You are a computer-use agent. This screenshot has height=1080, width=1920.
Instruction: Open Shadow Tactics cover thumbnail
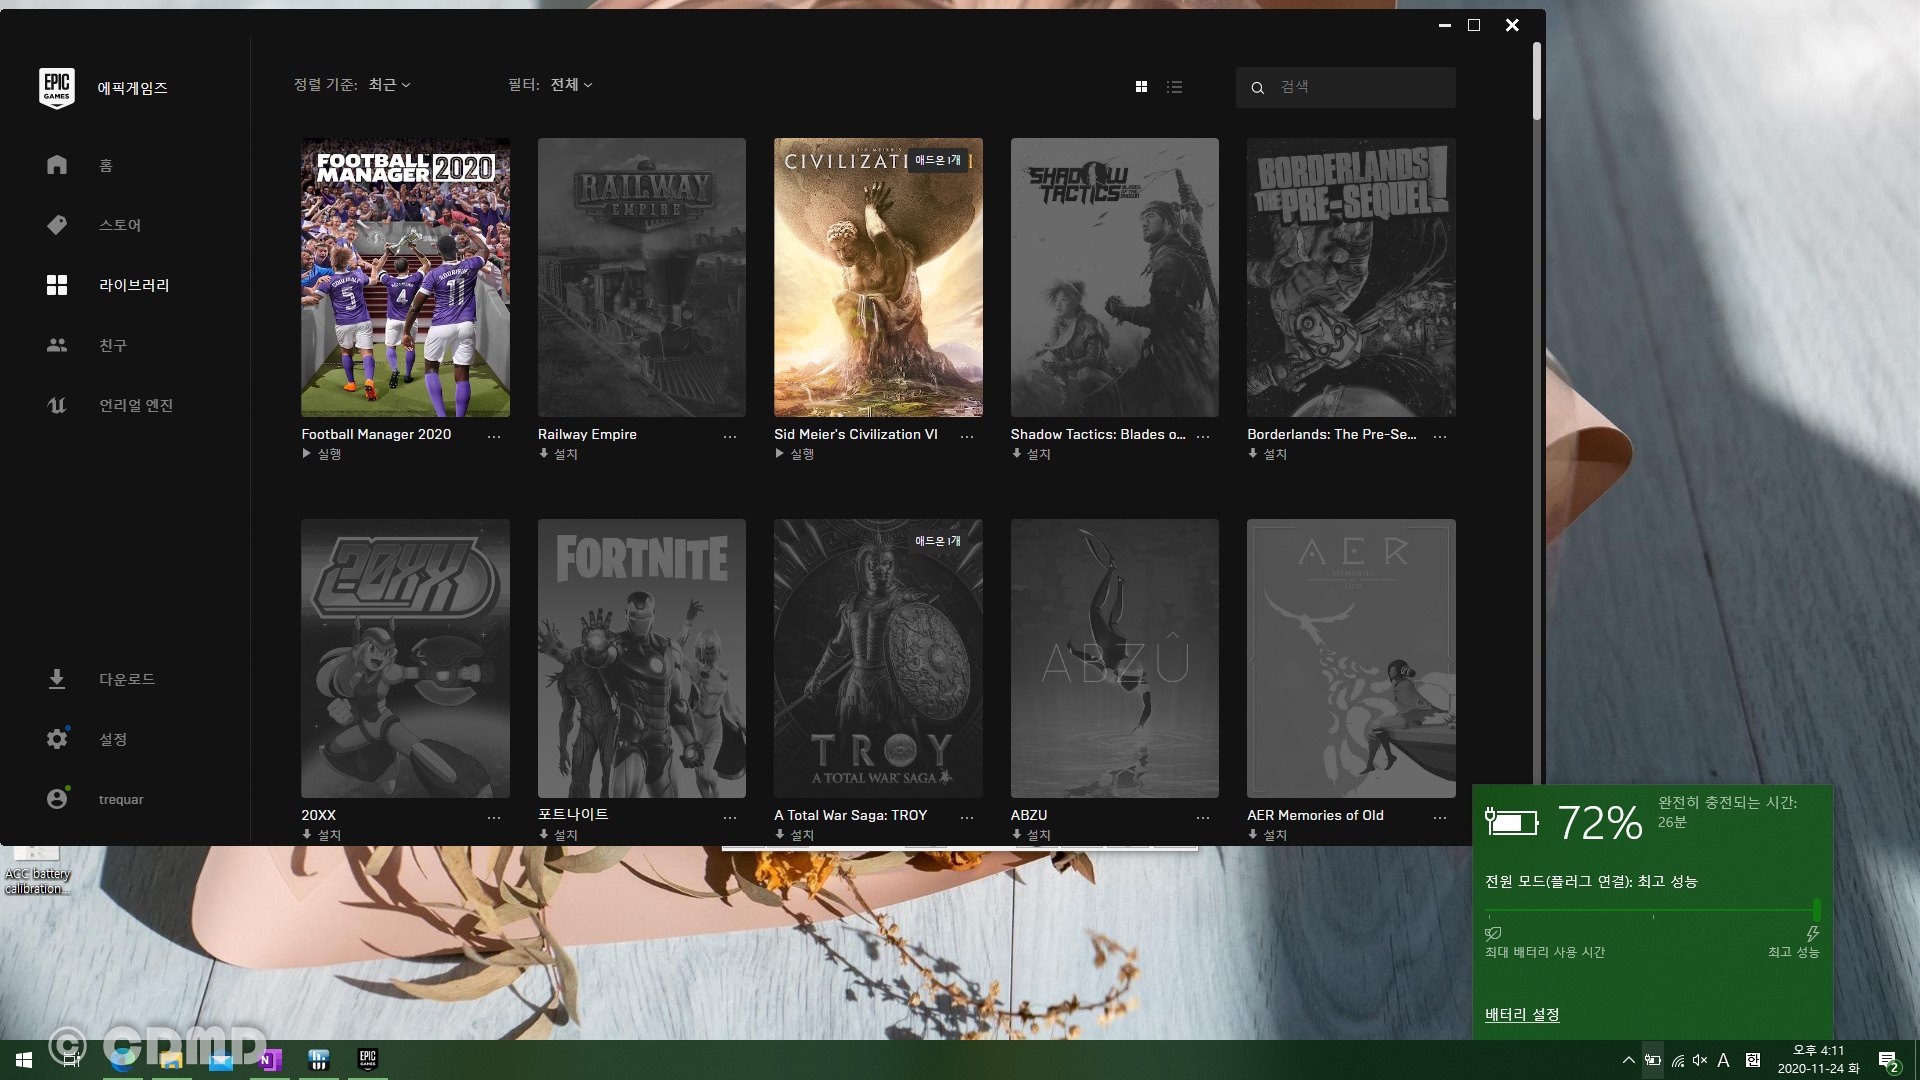1115,277
